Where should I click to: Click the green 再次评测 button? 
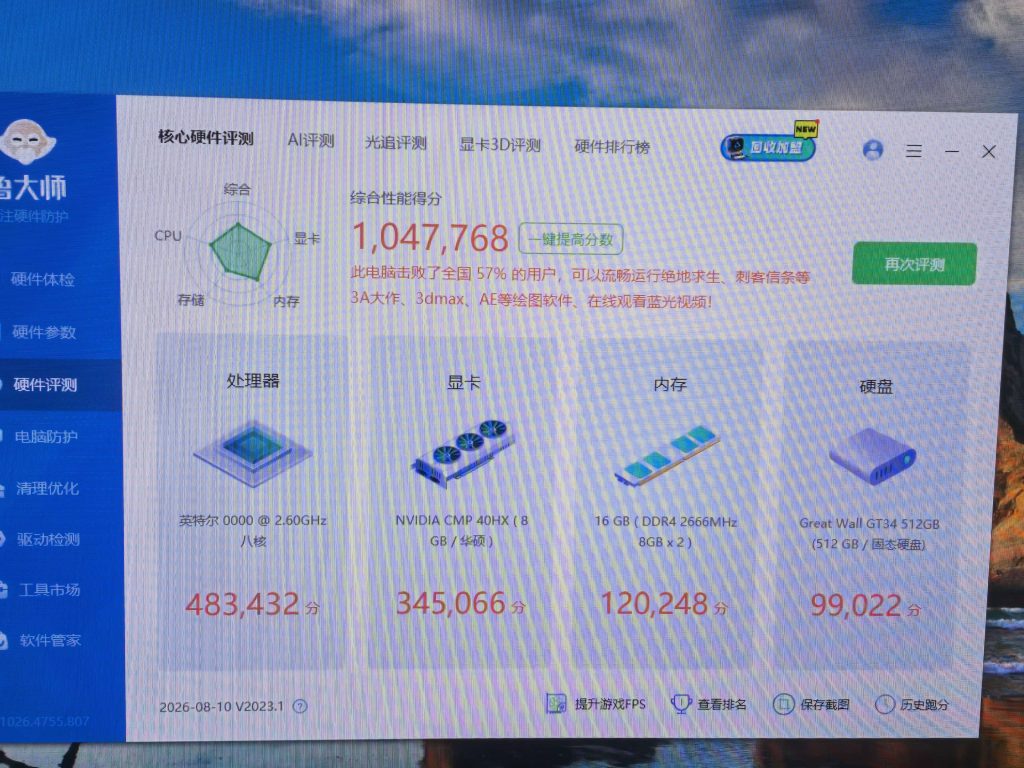pos(914,264)
